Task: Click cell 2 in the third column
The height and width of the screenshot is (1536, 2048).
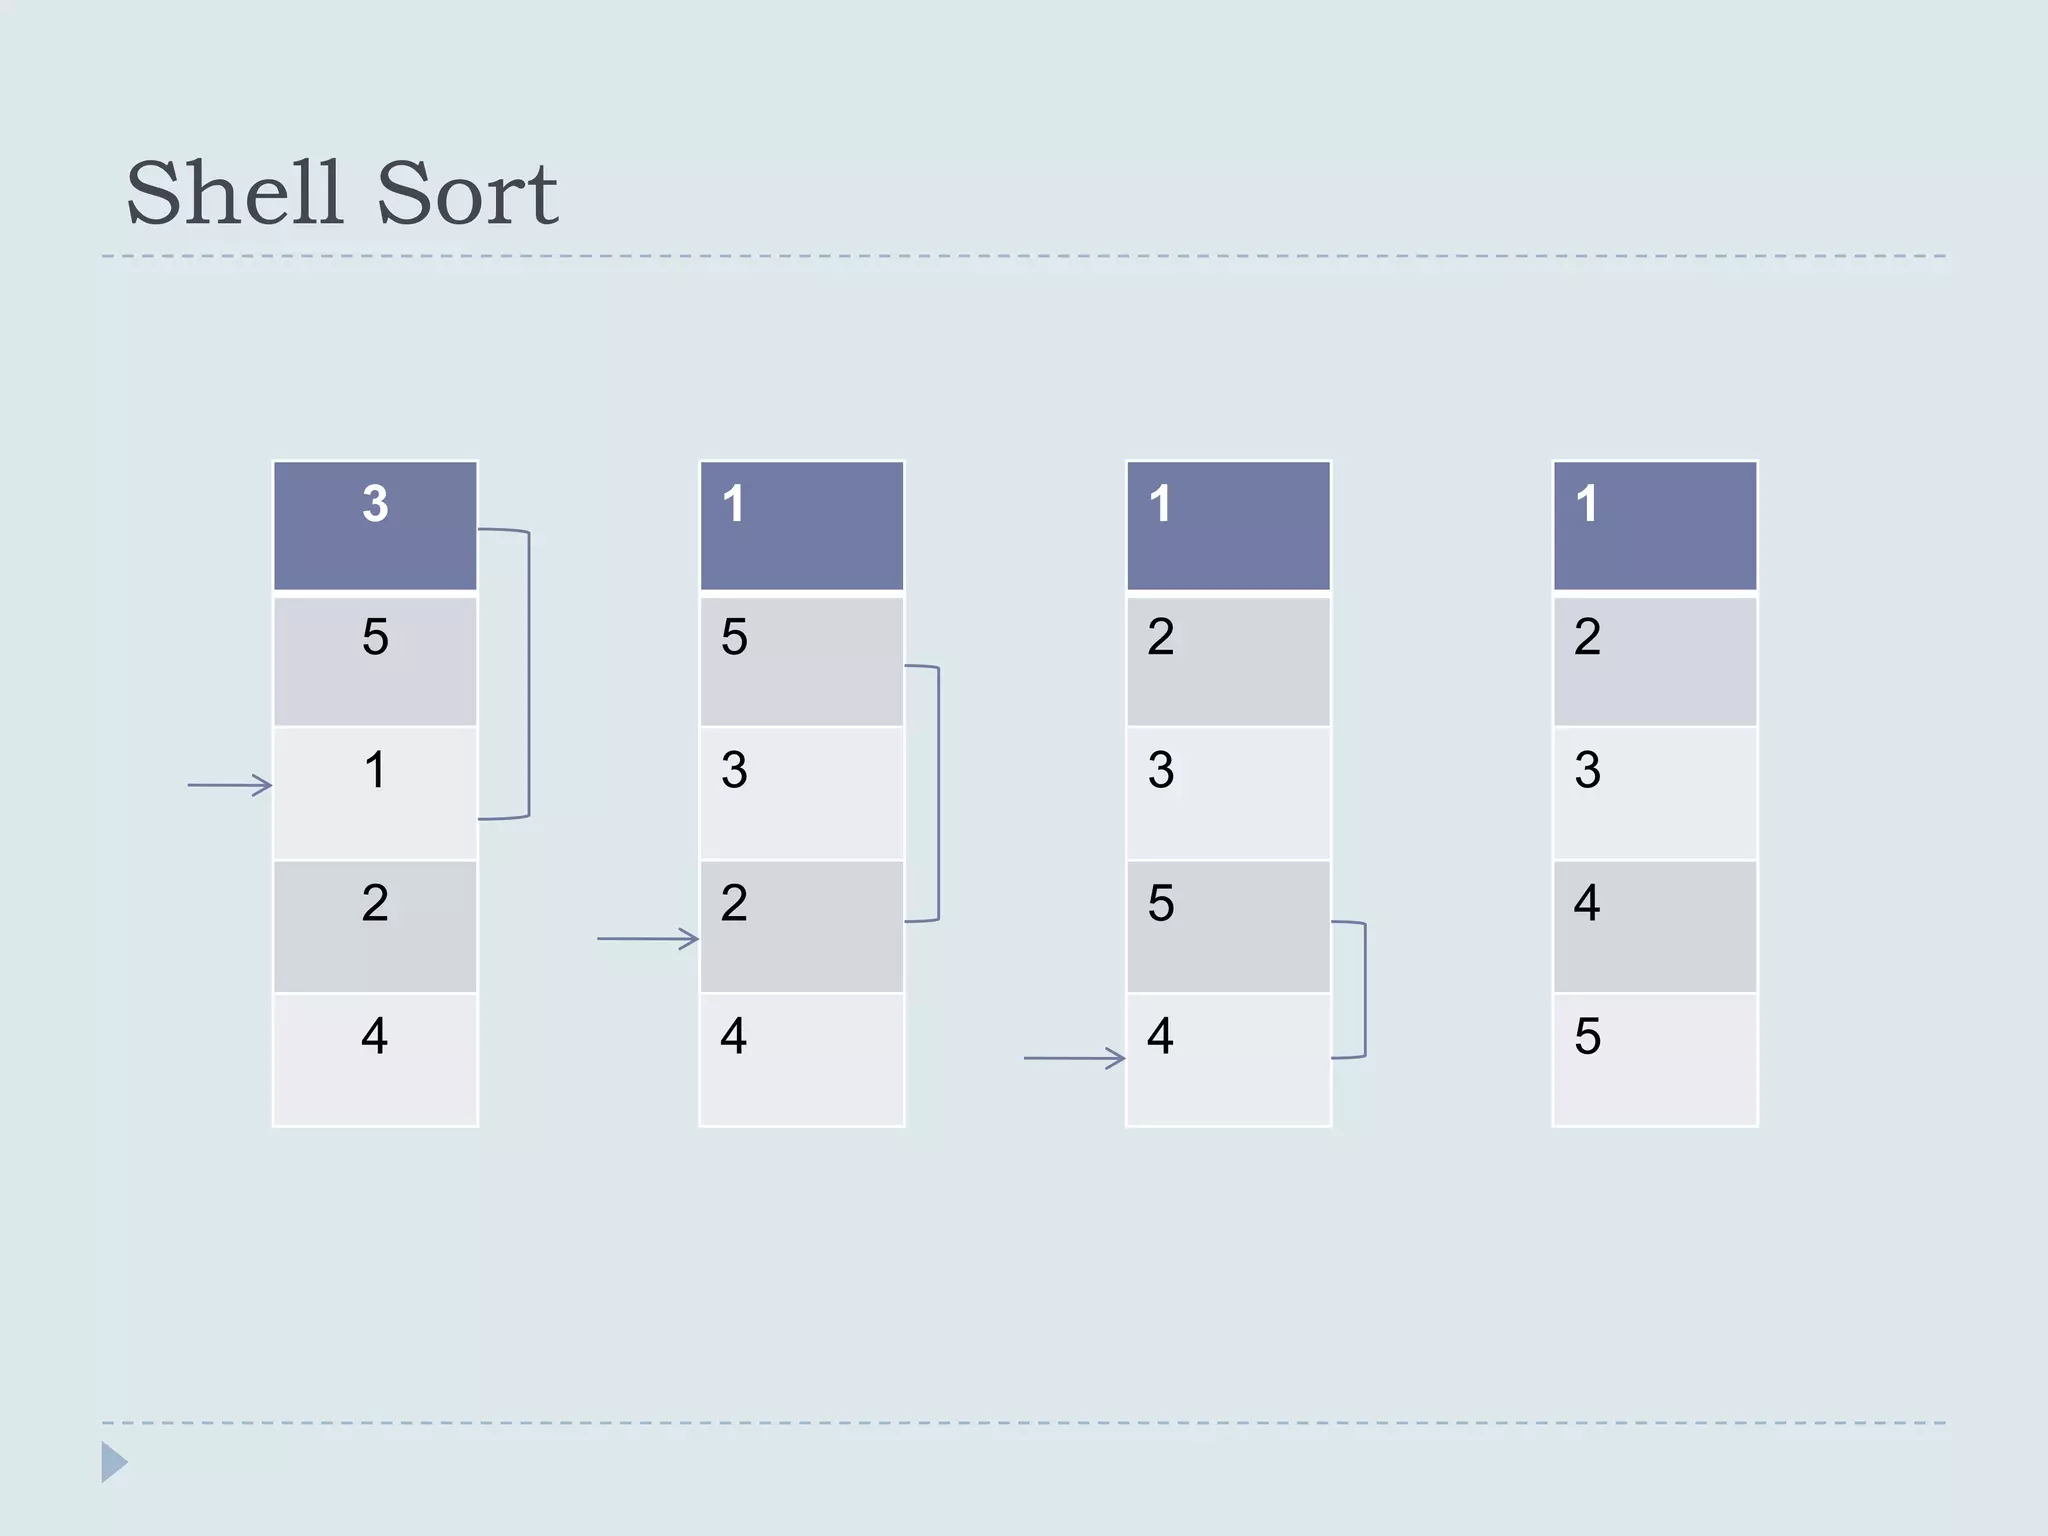Action: [x=1229, y=660]
